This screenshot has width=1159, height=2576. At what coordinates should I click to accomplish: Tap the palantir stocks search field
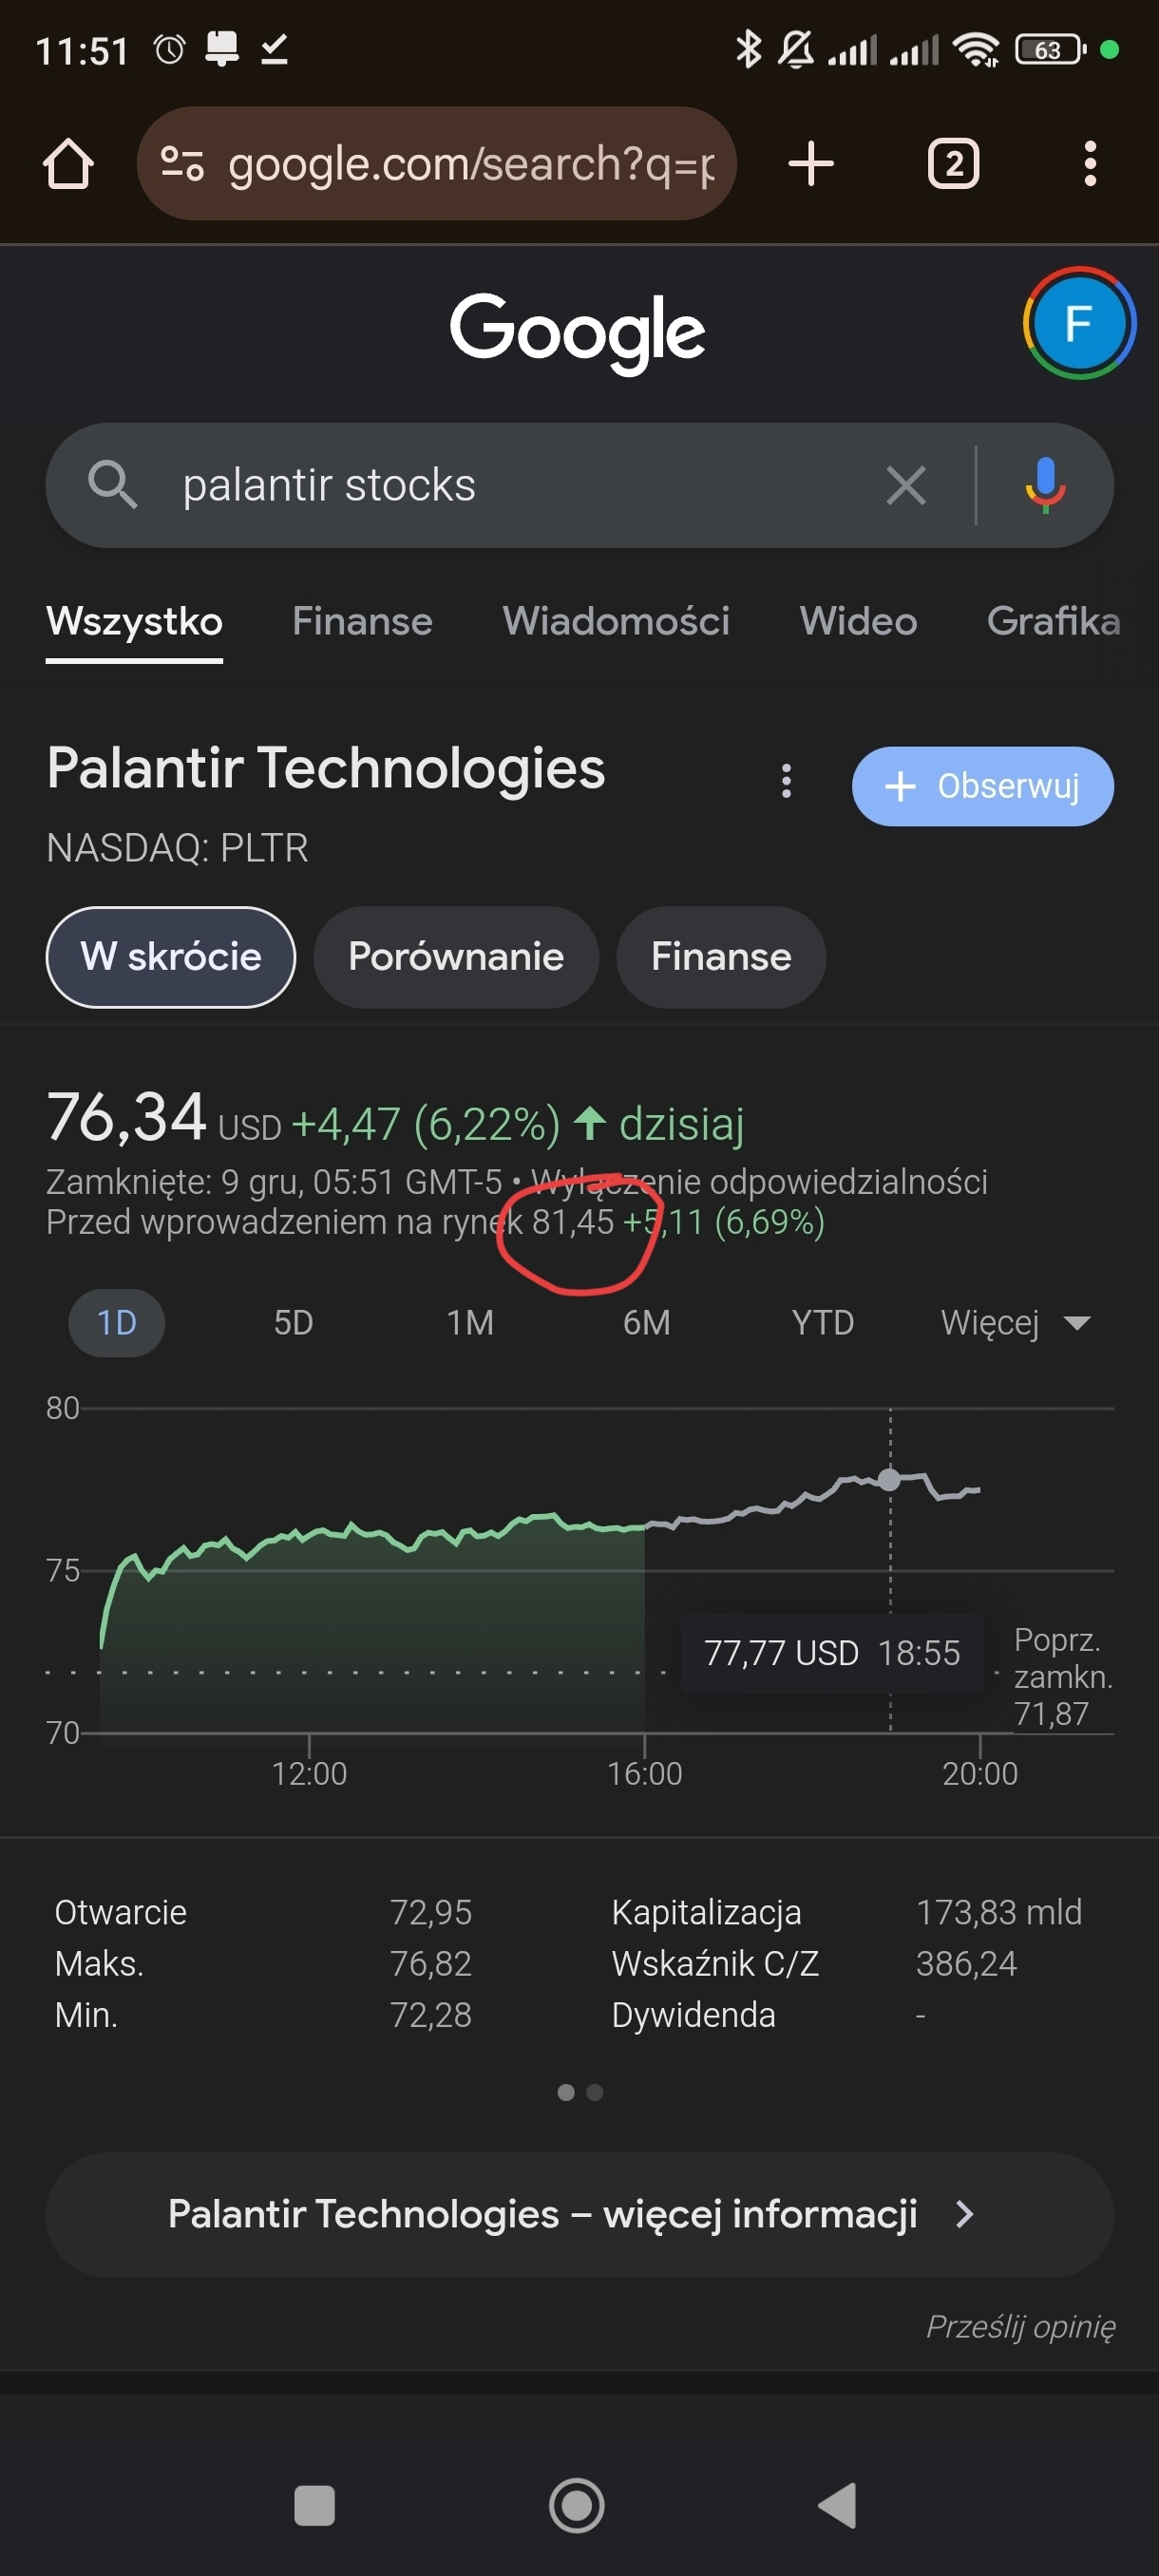[x=500, y=486]
